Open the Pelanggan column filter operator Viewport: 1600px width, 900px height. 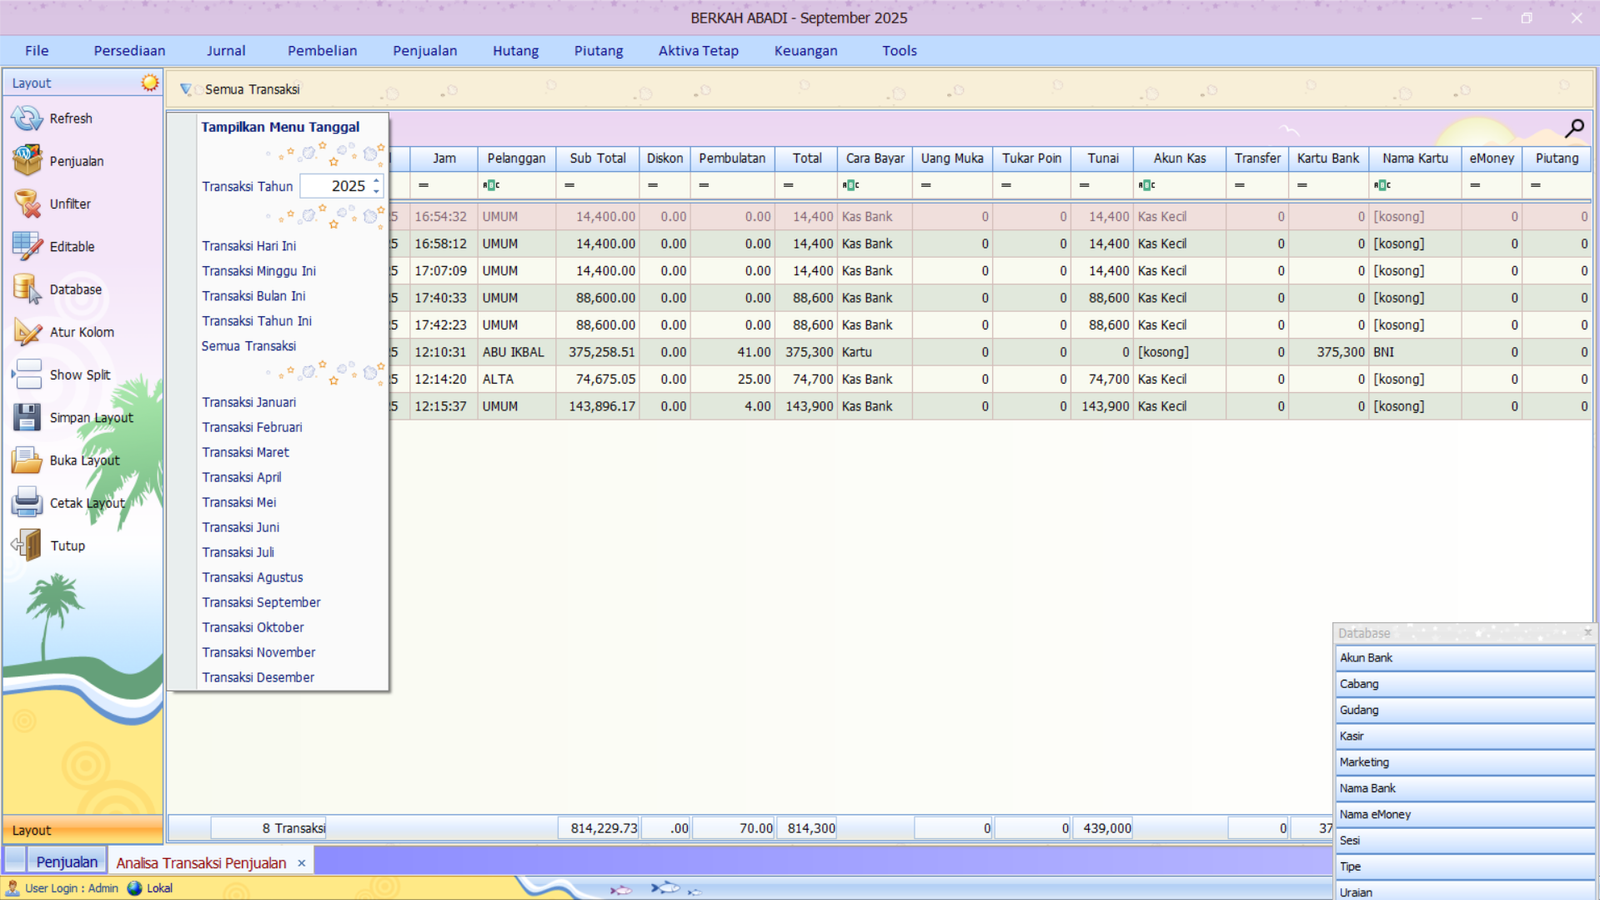coord(491,185)
